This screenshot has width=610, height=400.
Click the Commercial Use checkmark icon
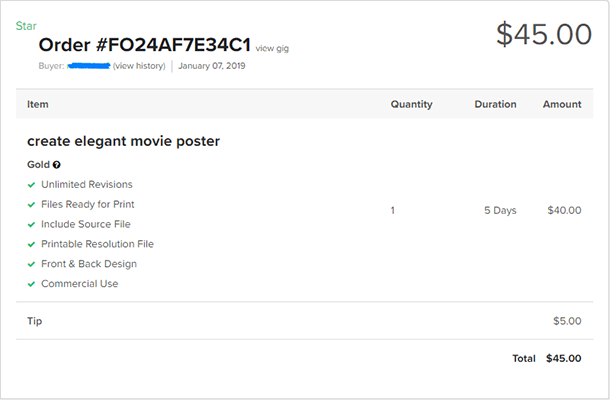tap(32, 284)
